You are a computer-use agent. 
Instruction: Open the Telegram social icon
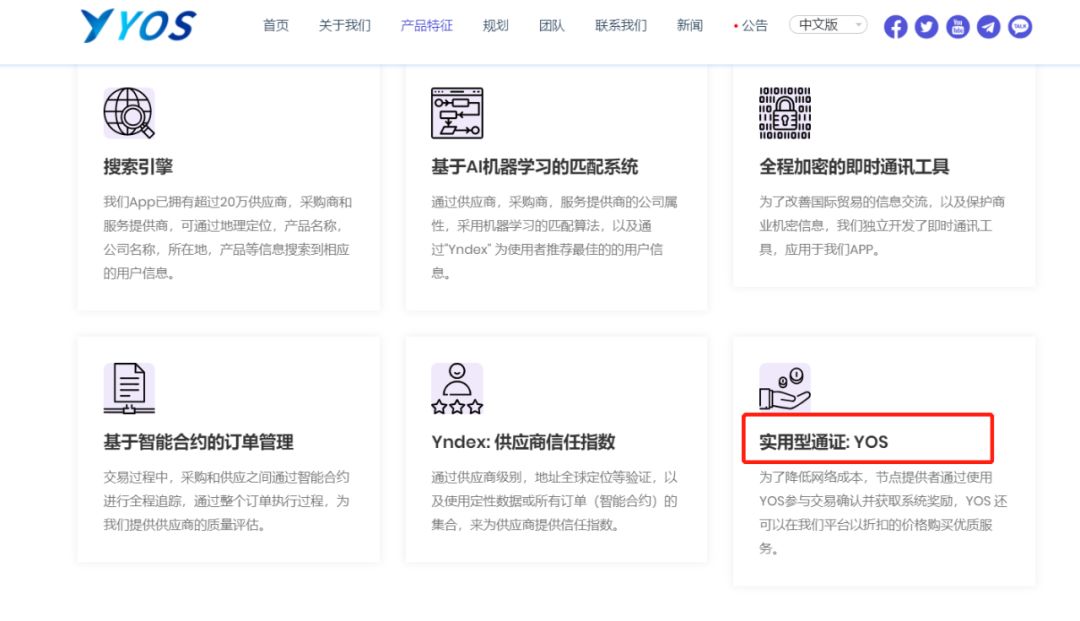click(988, 27)
